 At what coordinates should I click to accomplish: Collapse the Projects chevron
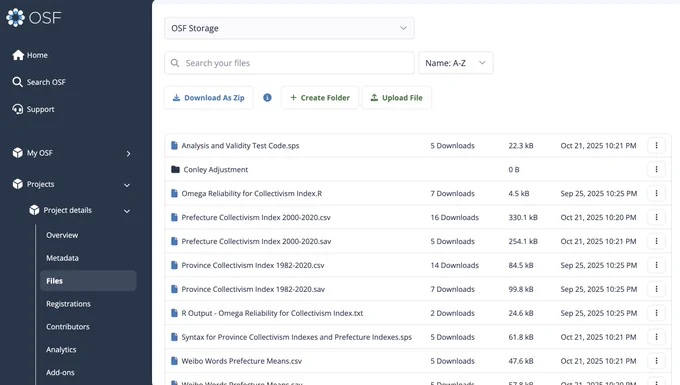[127, 185]
